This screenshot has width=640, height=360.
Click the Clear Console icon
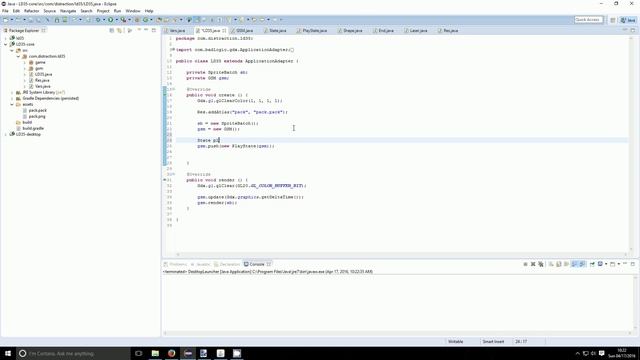pos(551,264)
